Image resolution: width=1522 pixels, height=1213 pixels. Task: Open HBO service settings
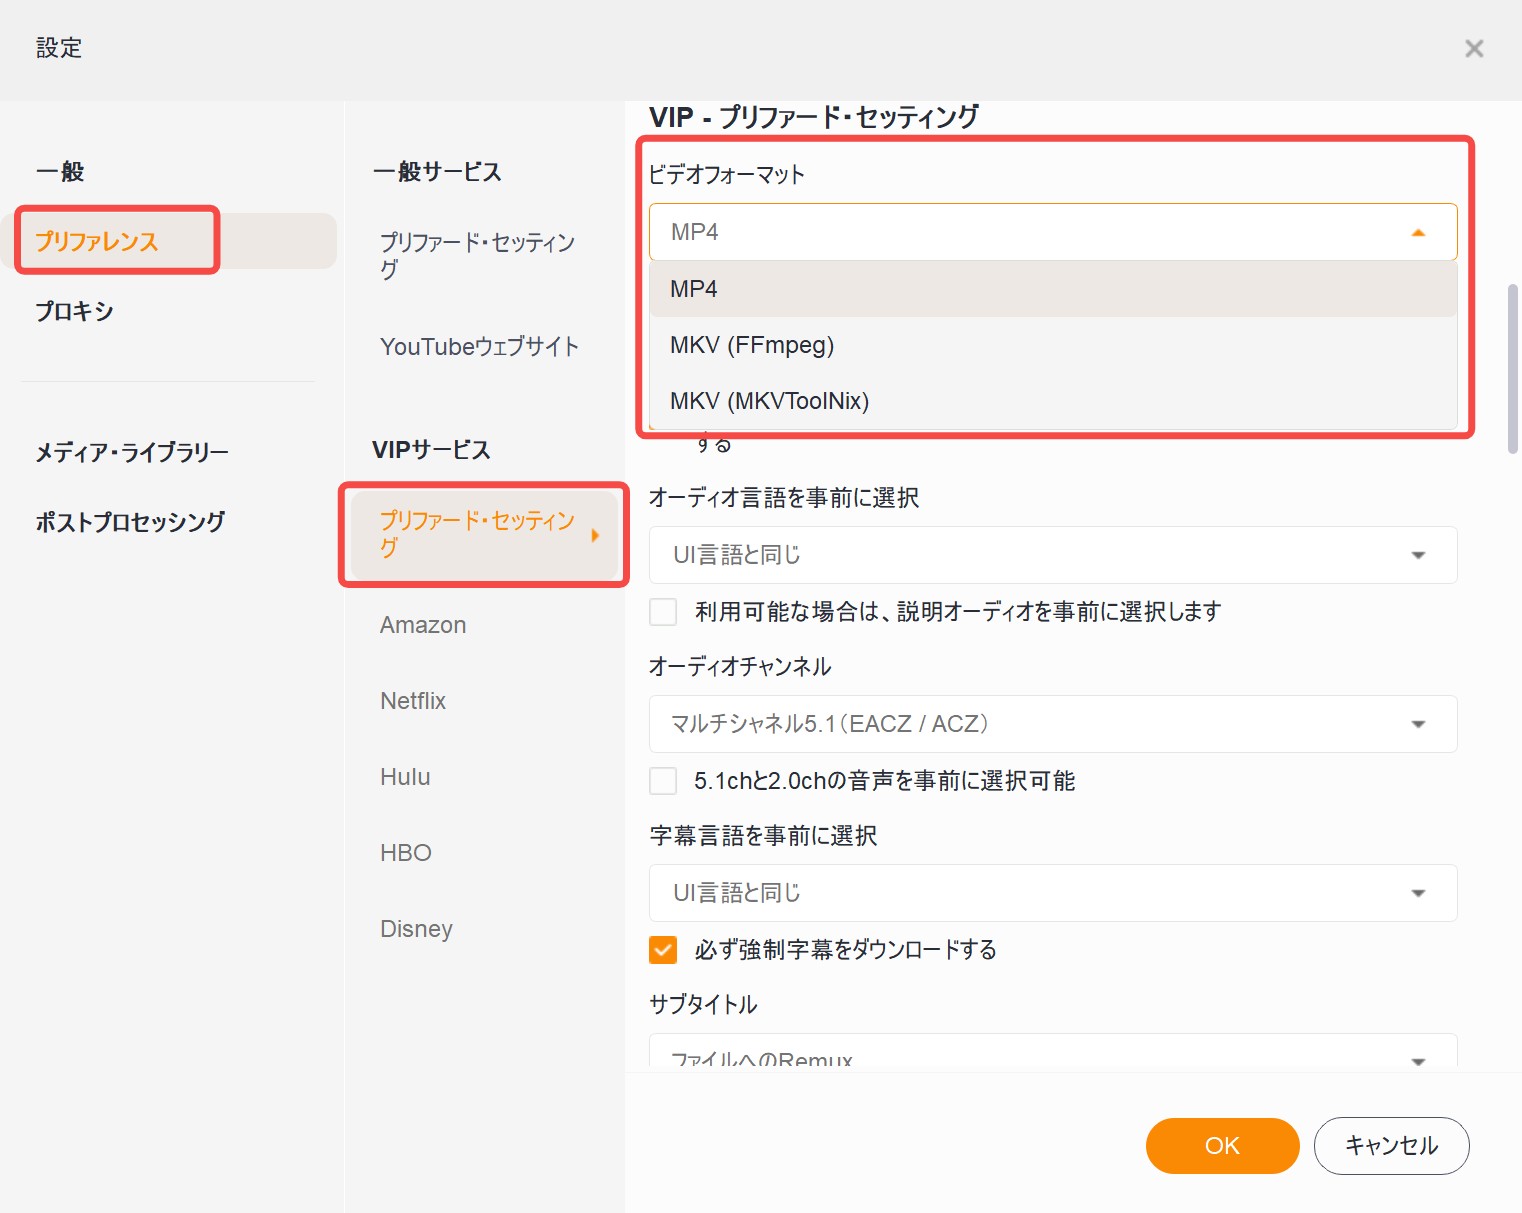tap(406, 853)
